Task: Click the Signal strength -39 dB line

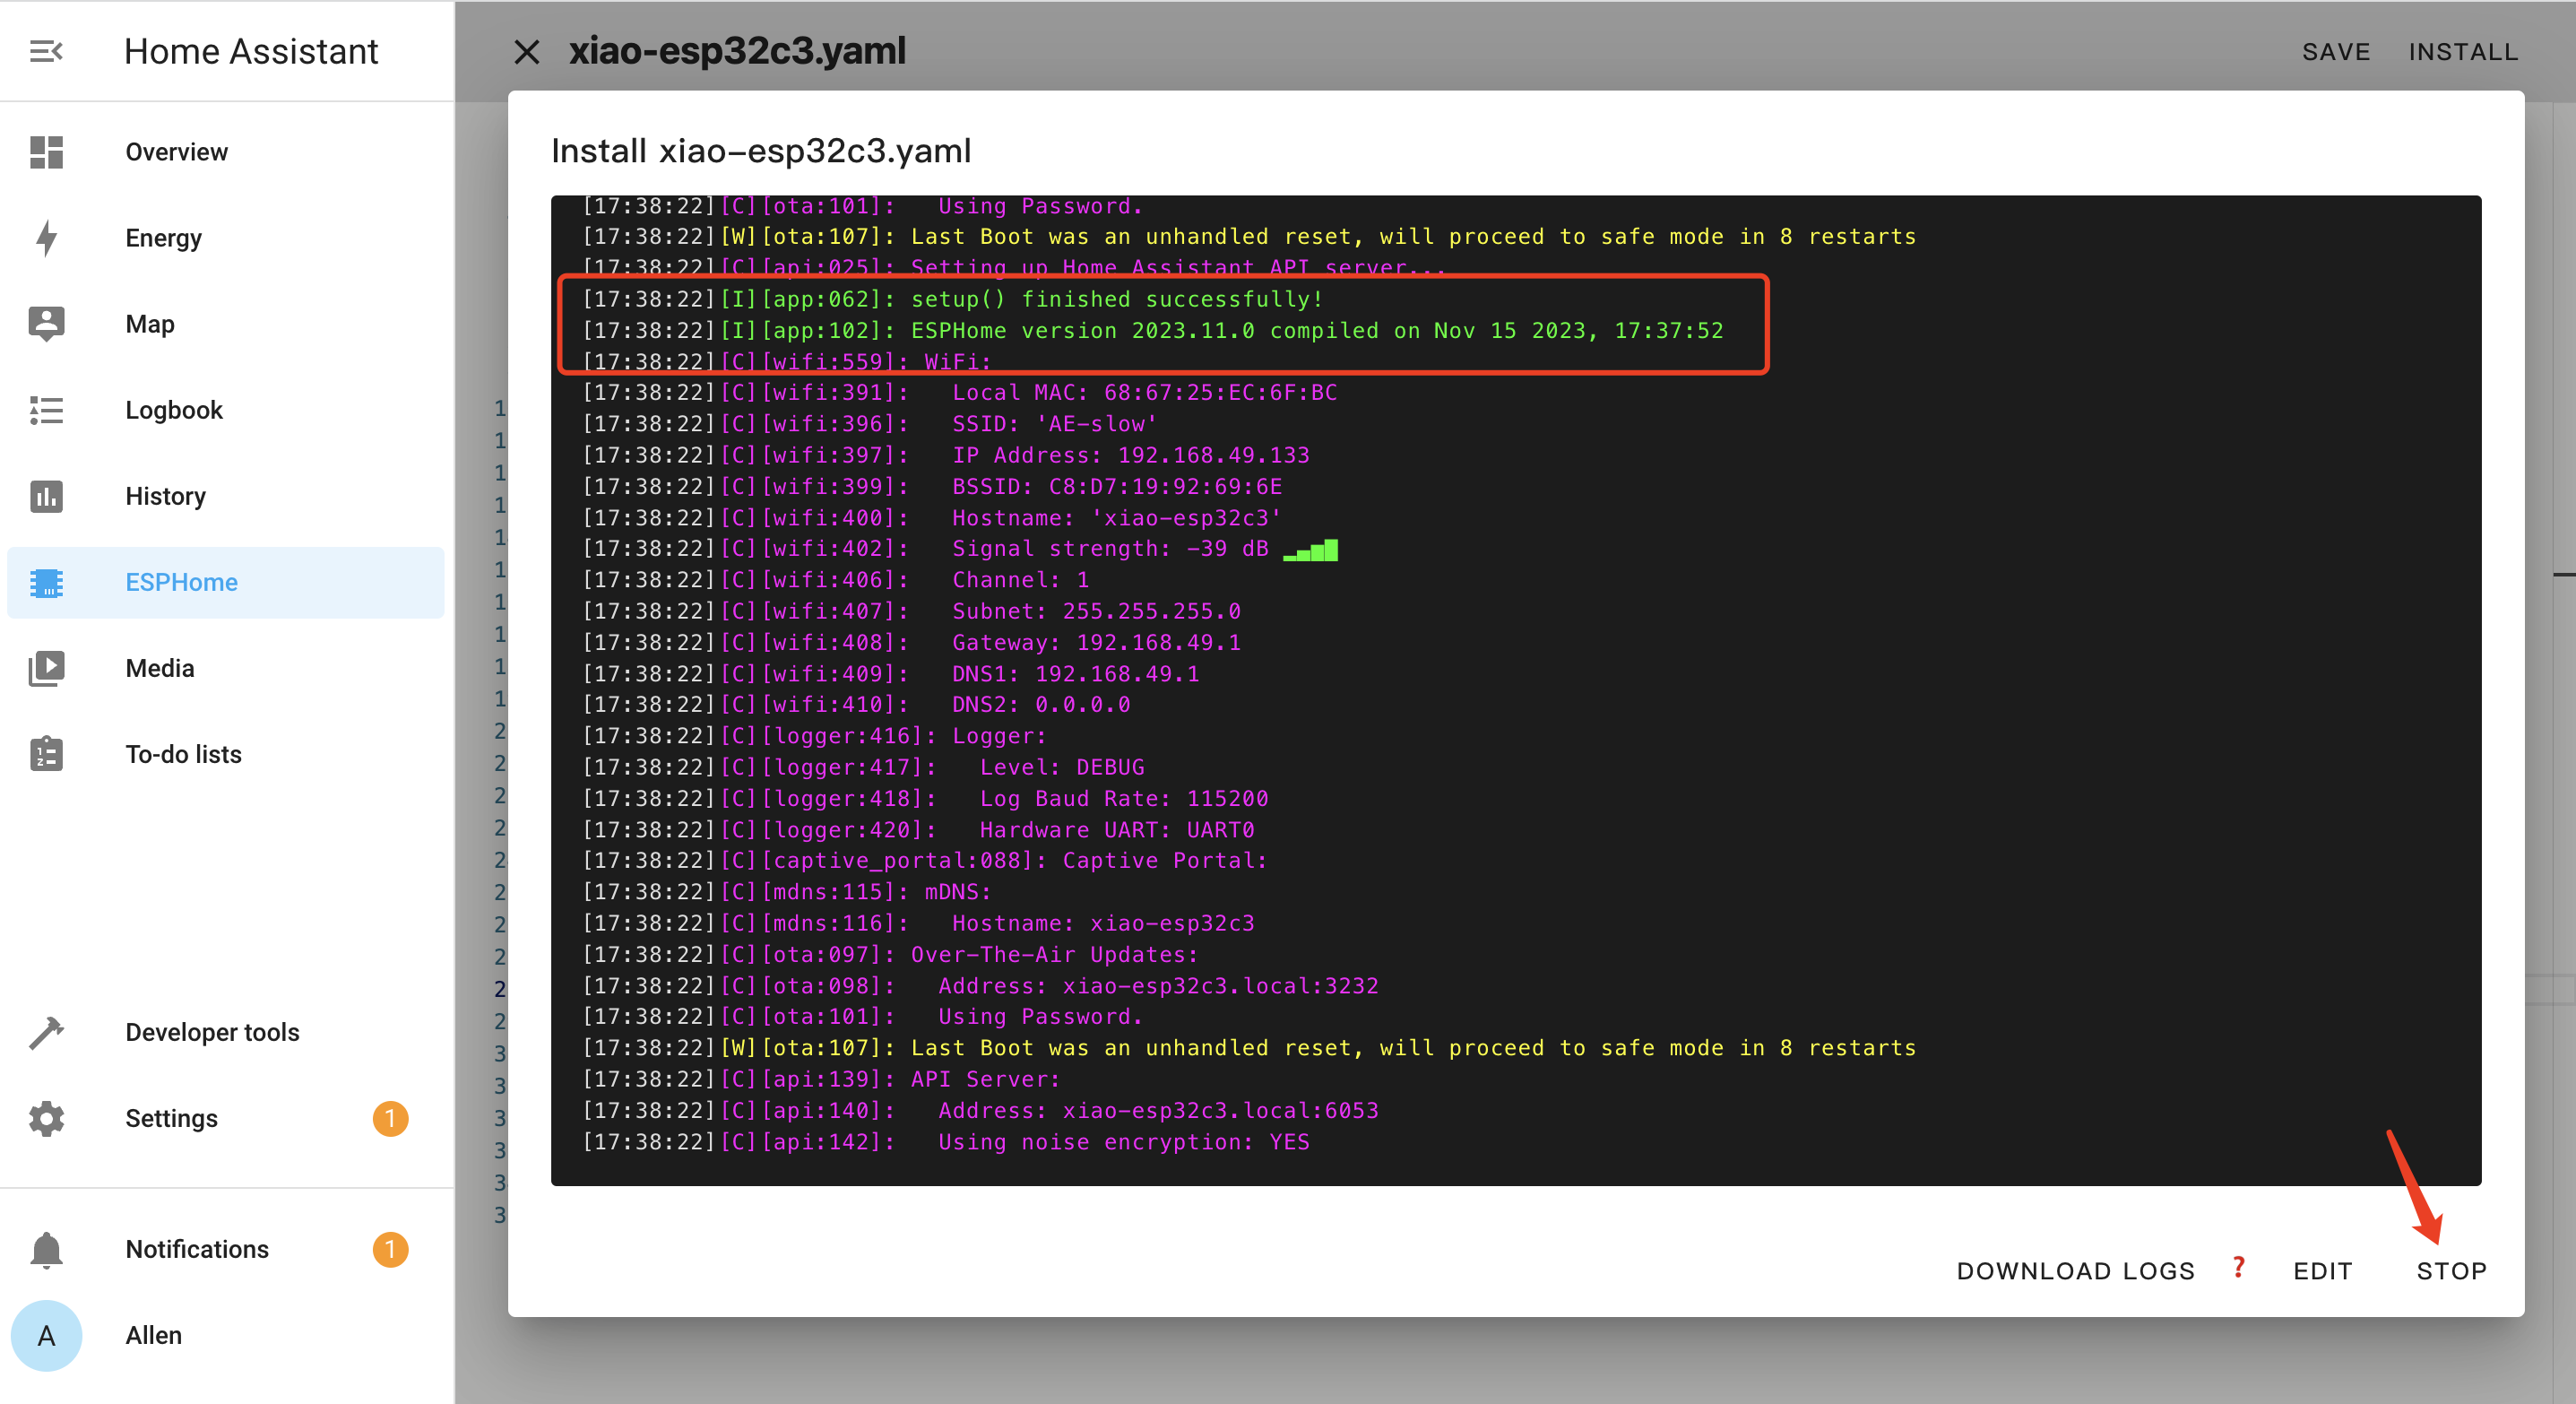Action: (959, 549)
